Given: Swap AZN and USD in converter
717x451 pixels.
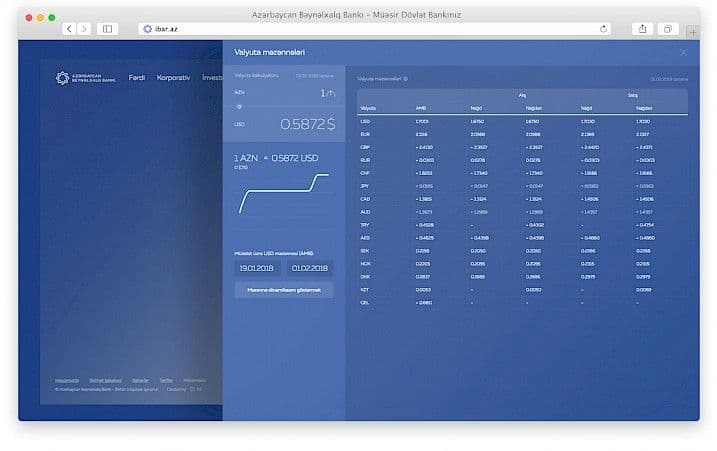Looking at the screenshot, I should [239, 107].
